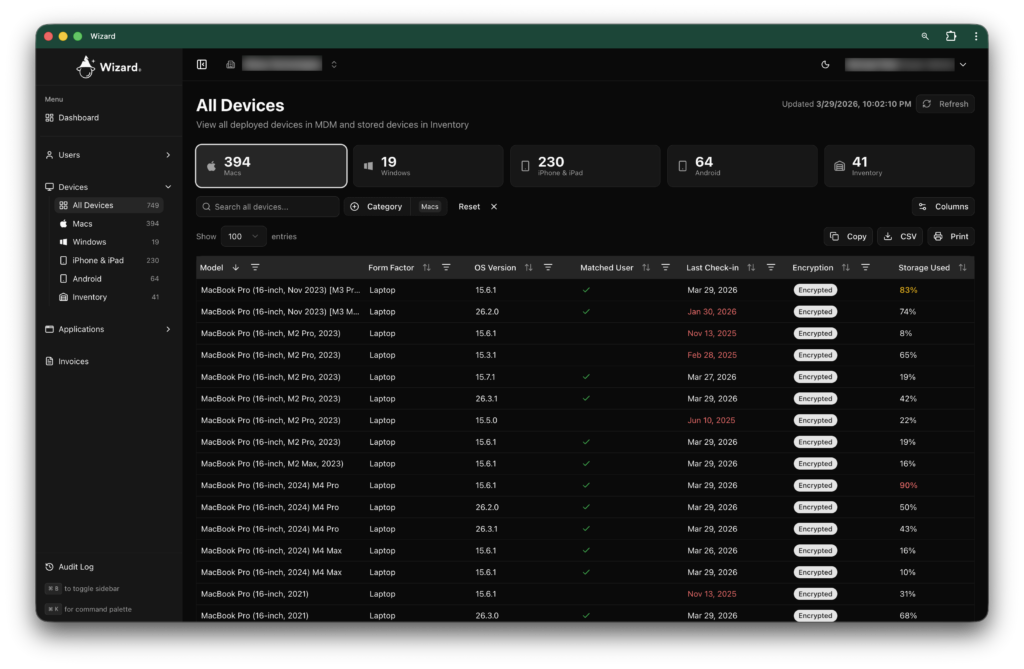Sort by Storage Used column arrows
This screenshot has width=1024, height=669.
point(962,268)
